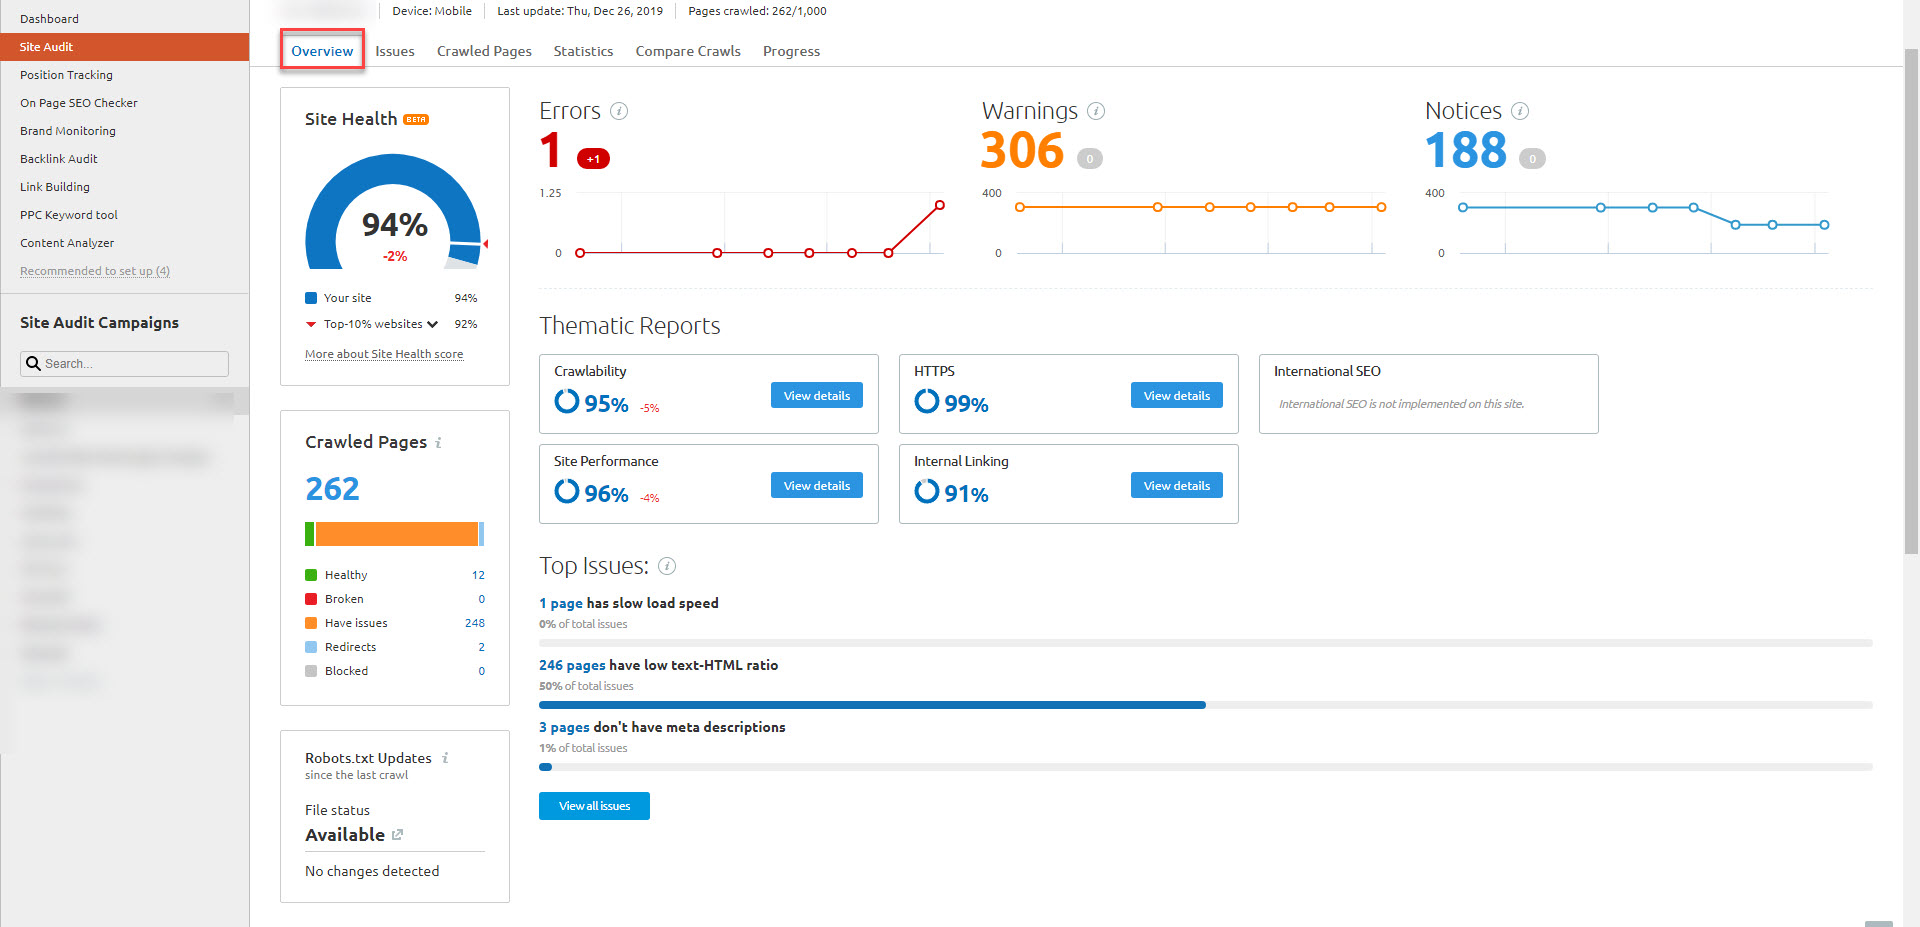
Task: Click the info icon next to Errors
Action: [x=619, y=111]
